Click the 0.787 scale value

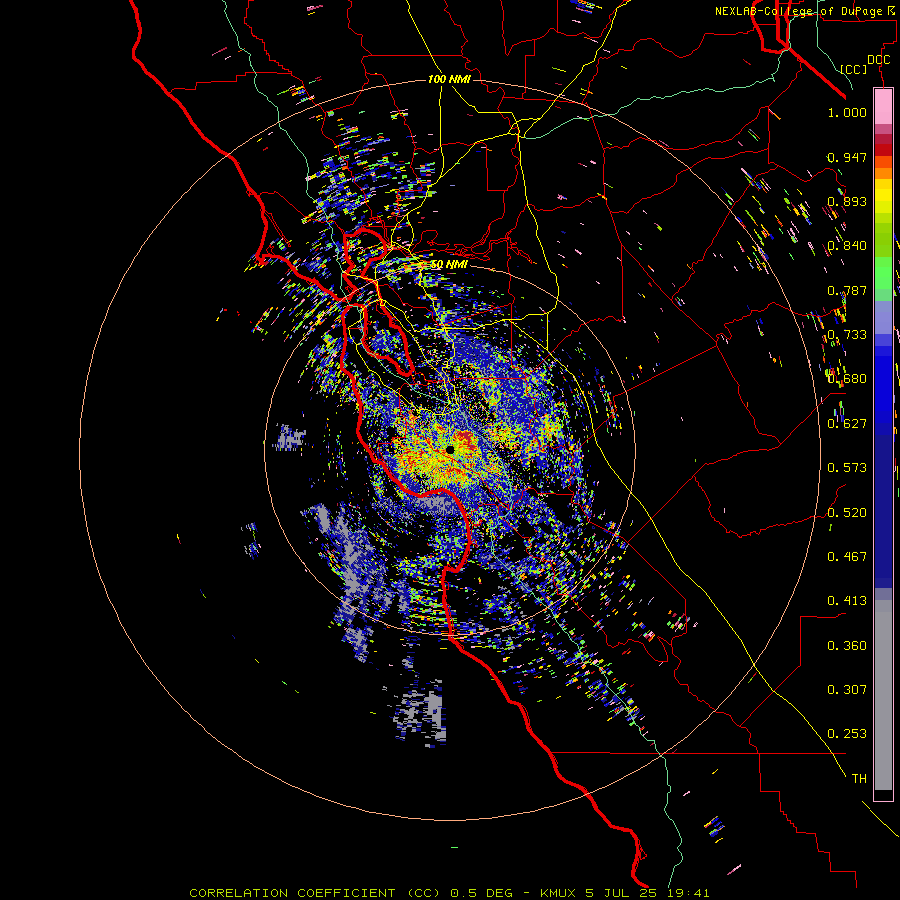tap(847, 290)
